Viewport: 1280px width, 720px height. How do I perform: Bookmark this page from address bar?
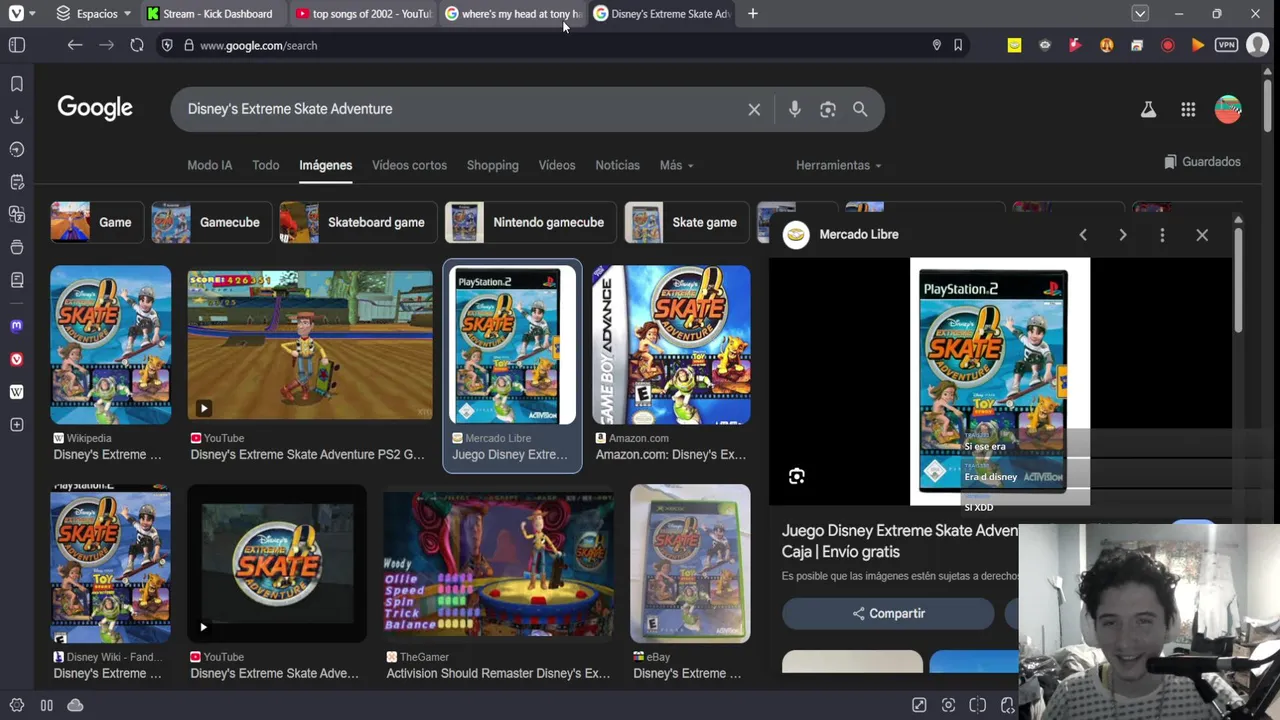958,45
